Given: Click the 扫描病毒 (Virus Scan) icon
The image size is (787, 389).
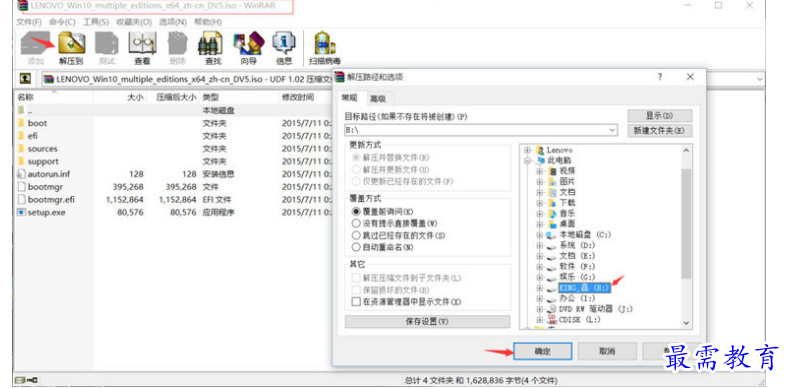Looking at the screenshot, I should 324,44.
